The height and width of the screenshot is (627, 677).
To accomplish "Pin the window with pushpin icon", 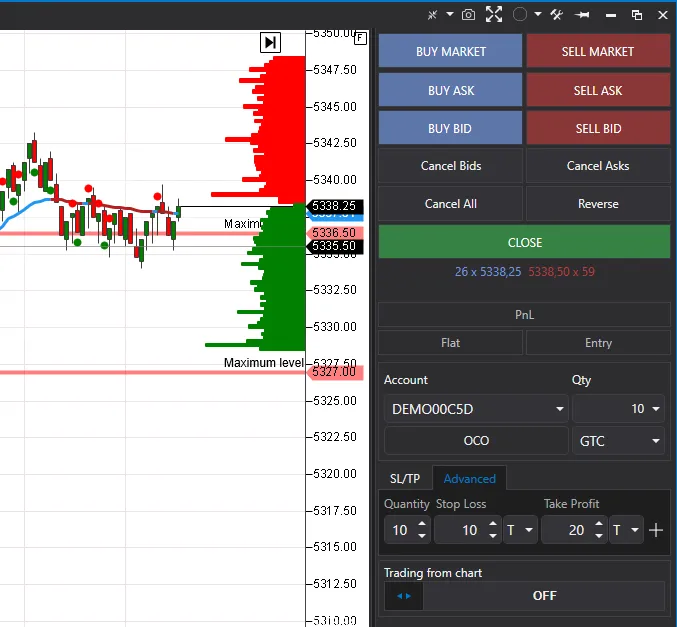I will pos(582,15).
